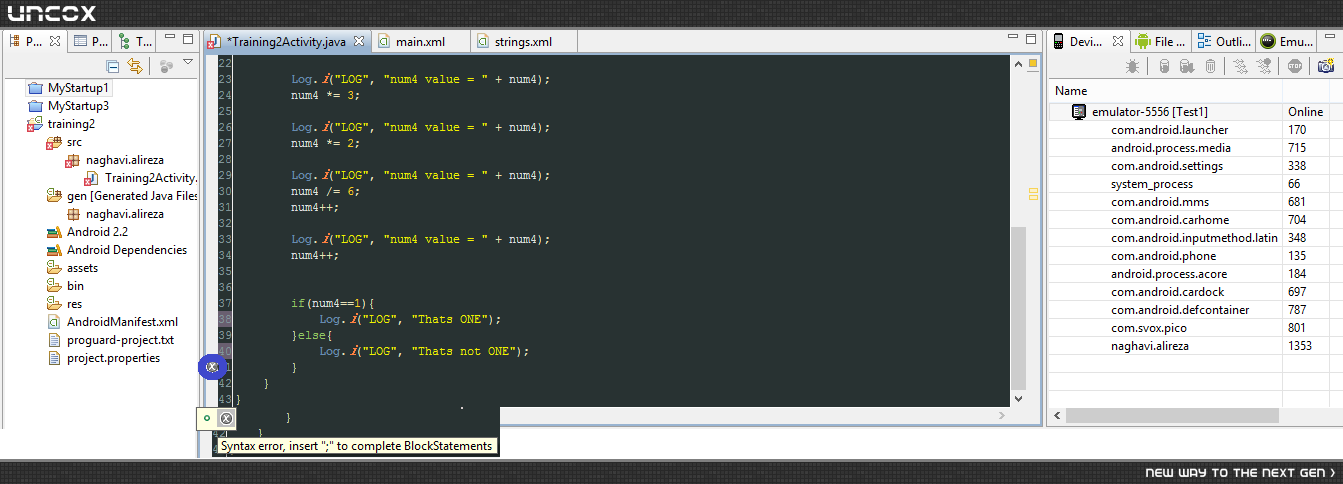
Task: Click the Screen Capture camera icon
Action: pyautogui.click(x=1326, y=66)
